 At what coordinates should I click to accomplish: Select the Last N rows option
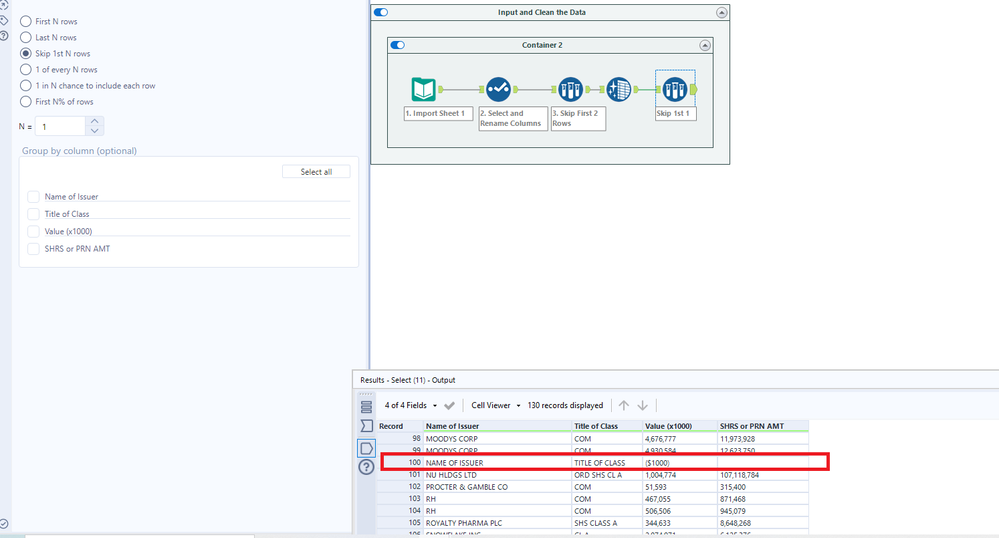point(25,38)
